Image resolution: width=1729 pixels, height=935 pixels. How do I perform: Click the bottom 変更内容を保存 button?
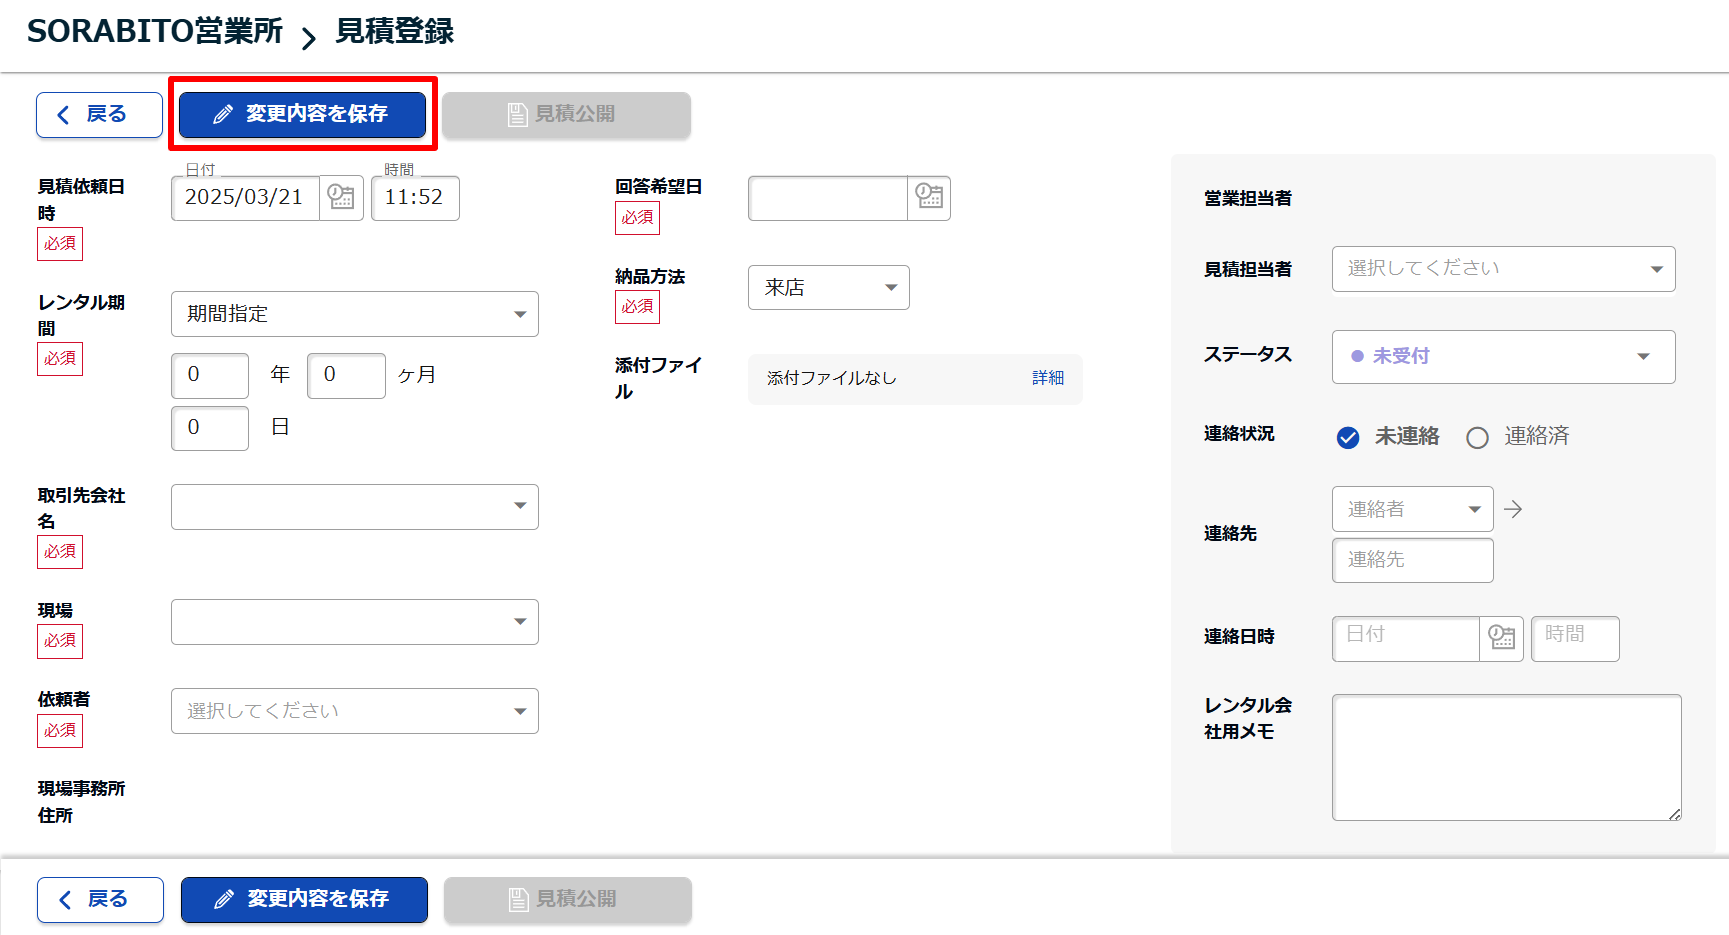point(304,899)
